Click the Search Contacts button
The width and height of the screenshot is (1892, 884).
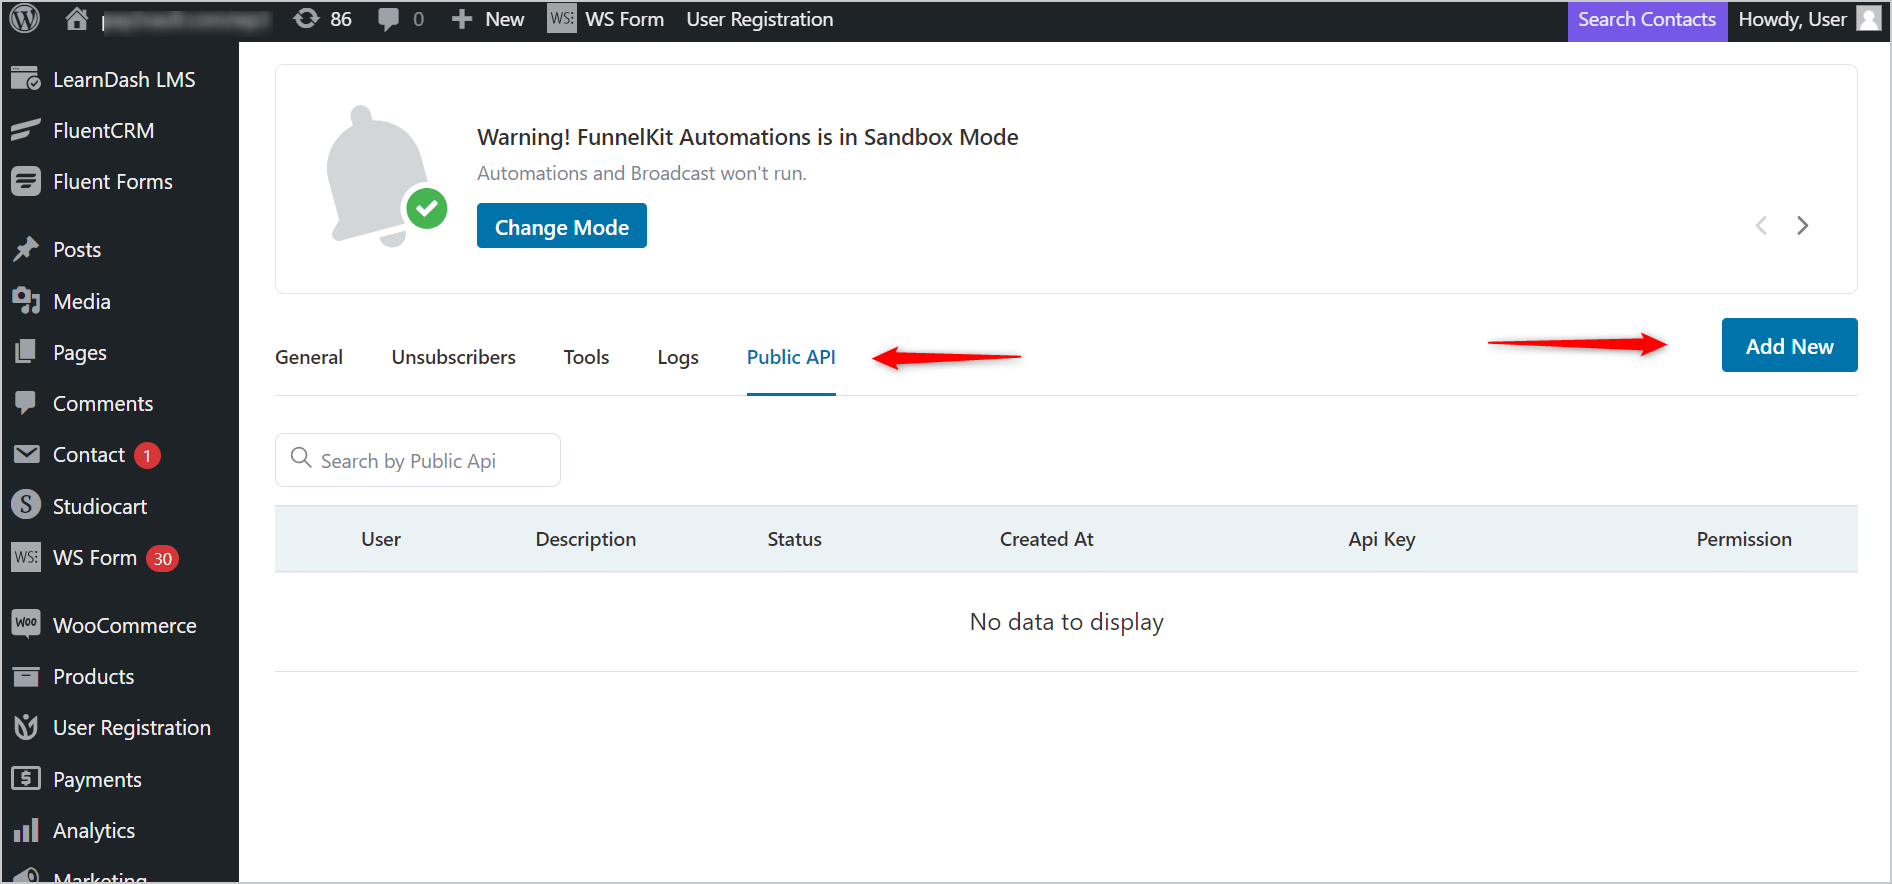1647,20
